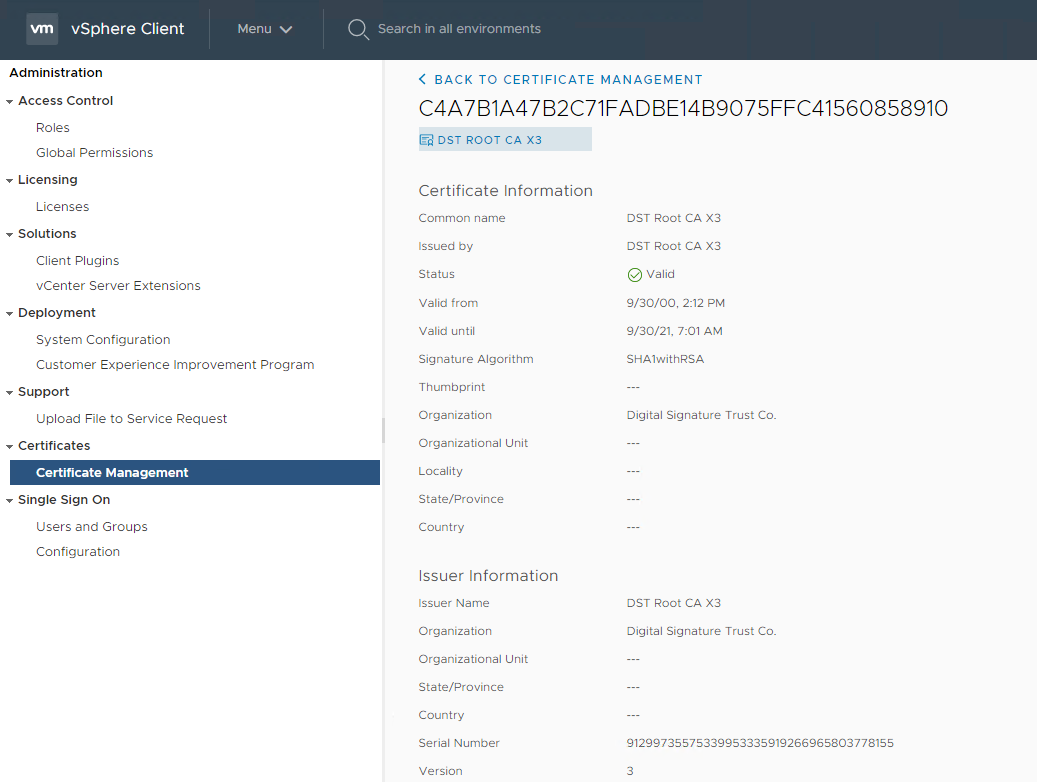Select the DST ROOT CA X3 tab
Viewport: 1037px width, 782px height.
pos(505,140)
